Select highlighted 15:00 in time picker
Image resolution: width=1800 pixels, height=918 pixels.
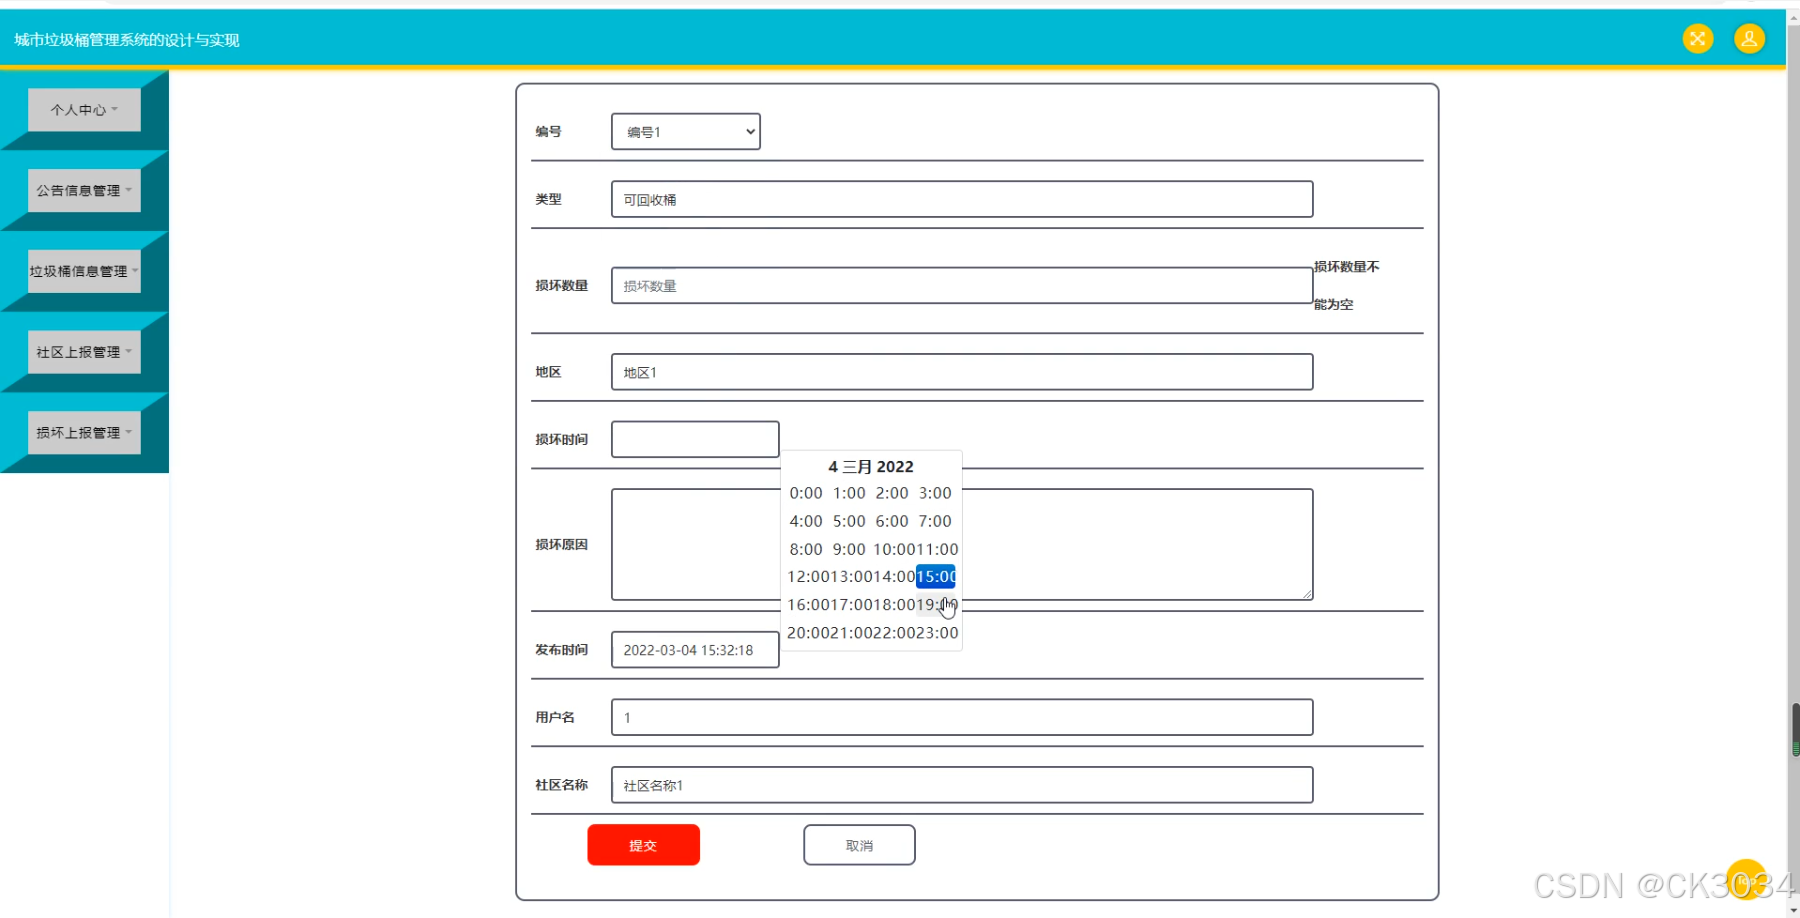tap(936, 577)
